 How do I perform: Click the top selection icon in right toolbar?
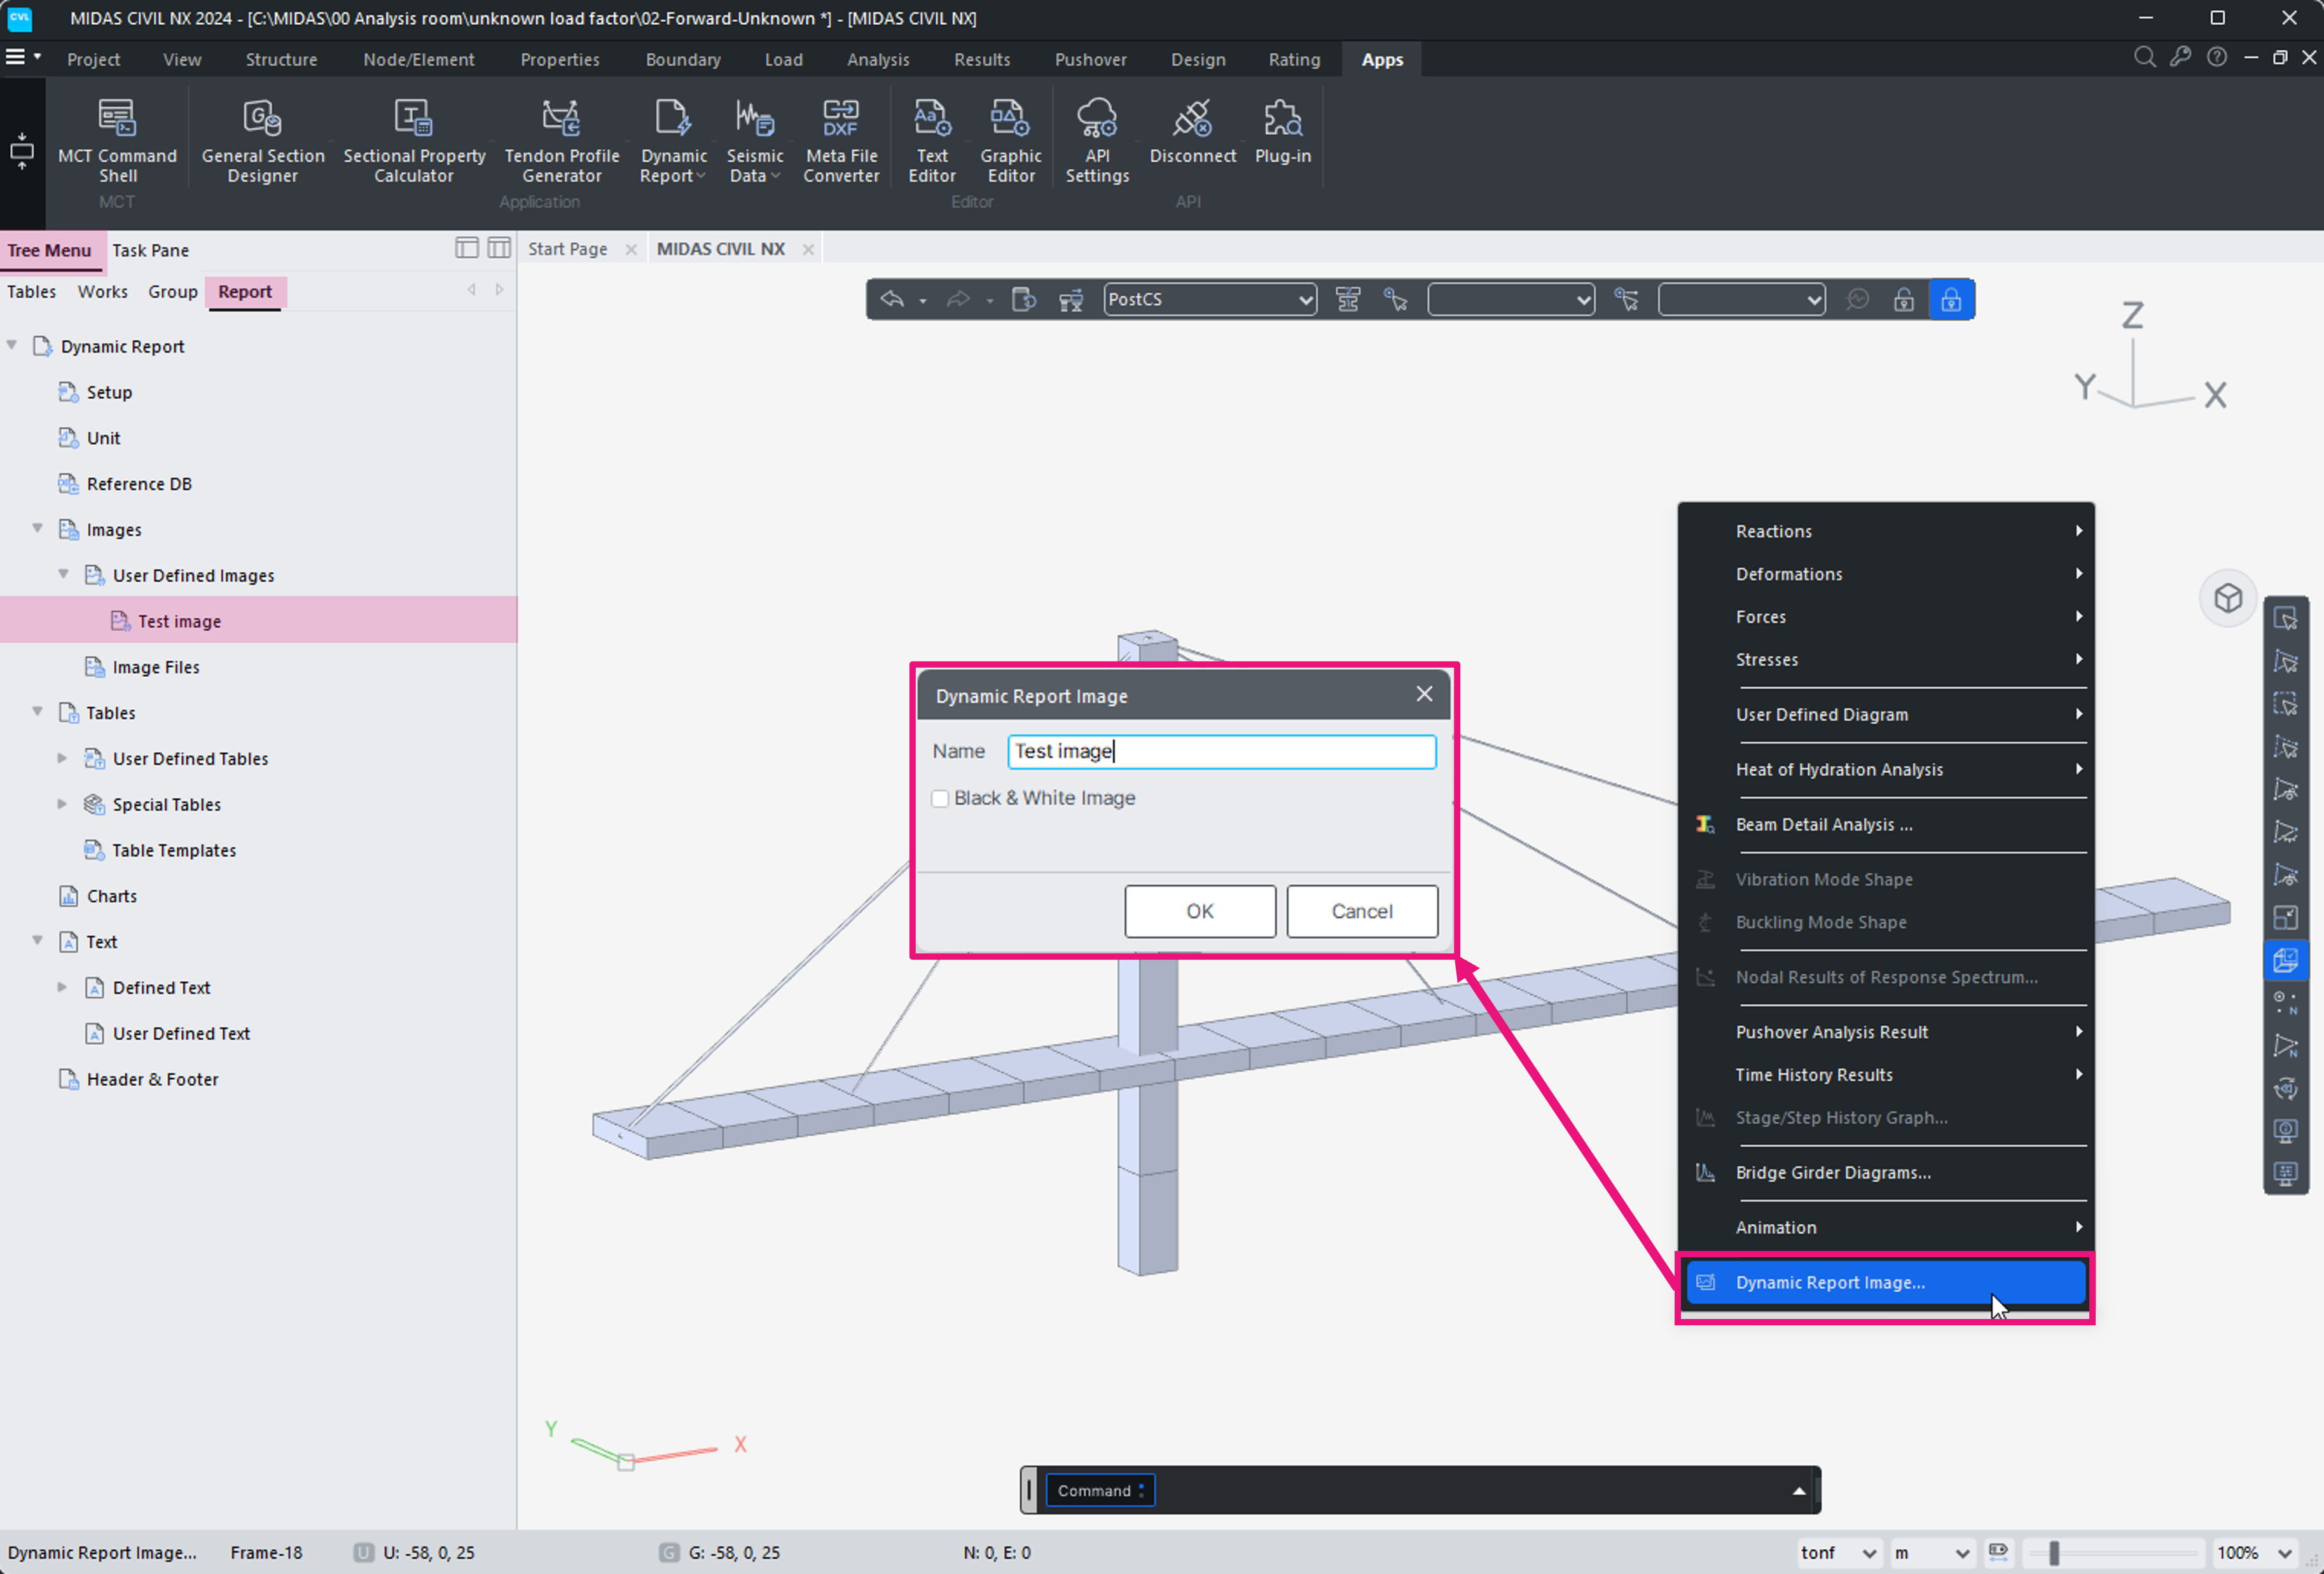(x=2285, y=618)
